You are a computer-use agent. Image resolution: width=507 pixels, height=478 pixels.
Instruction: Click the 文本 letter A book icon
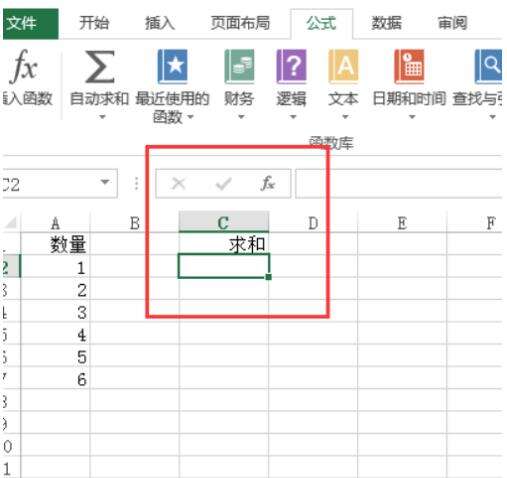[x=343, y=67]
